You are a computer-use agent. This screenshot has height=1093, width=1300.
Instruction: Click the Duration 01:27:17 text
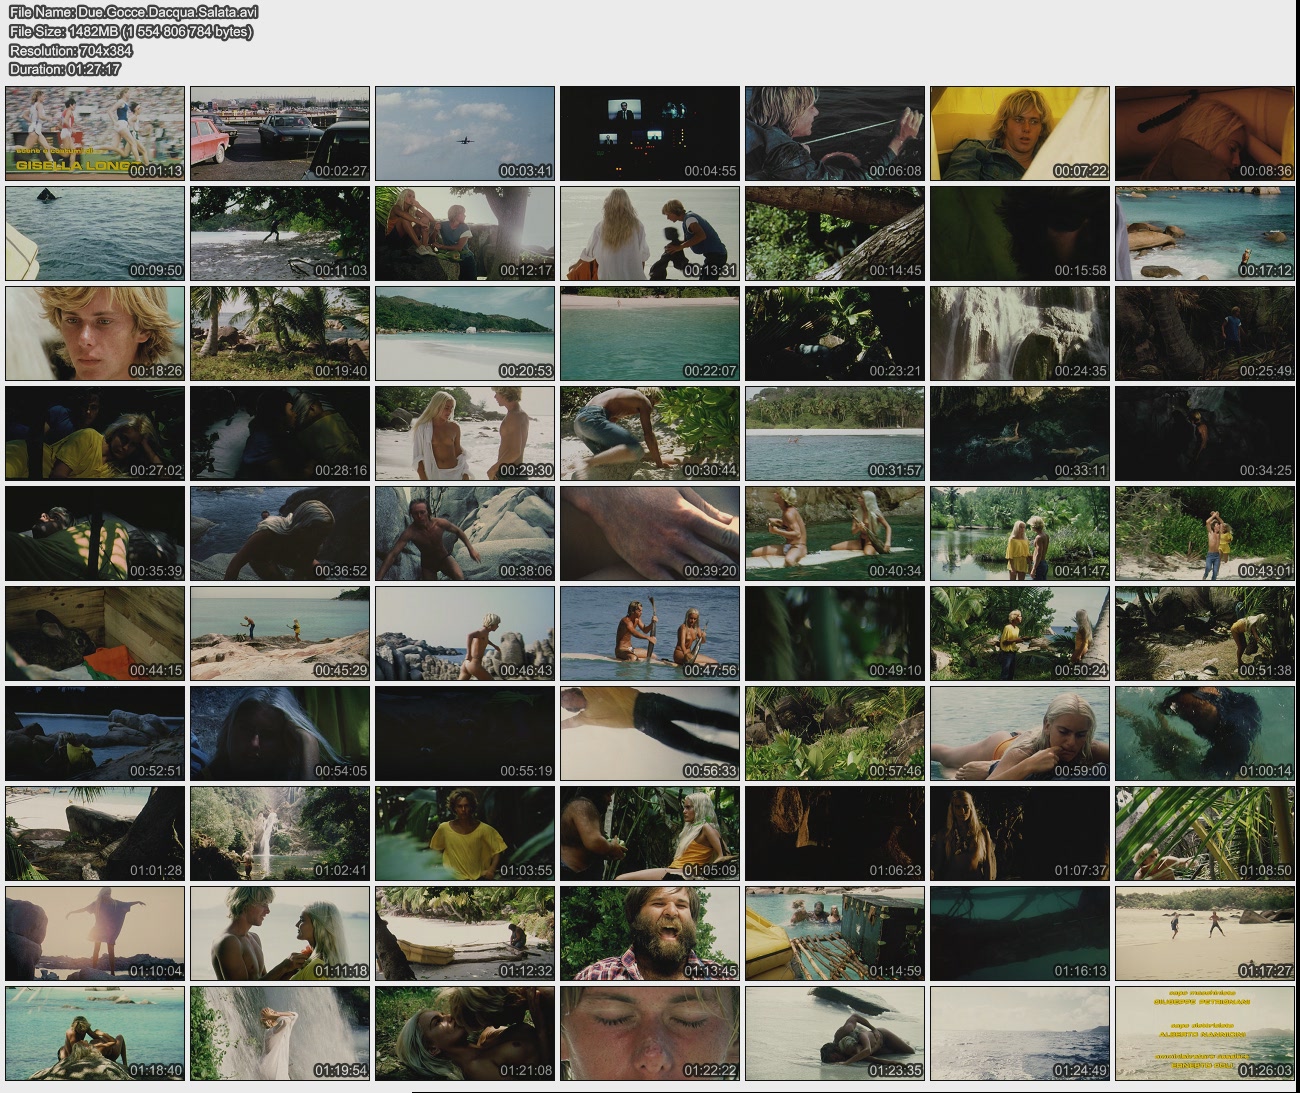(x=65, y=69)
